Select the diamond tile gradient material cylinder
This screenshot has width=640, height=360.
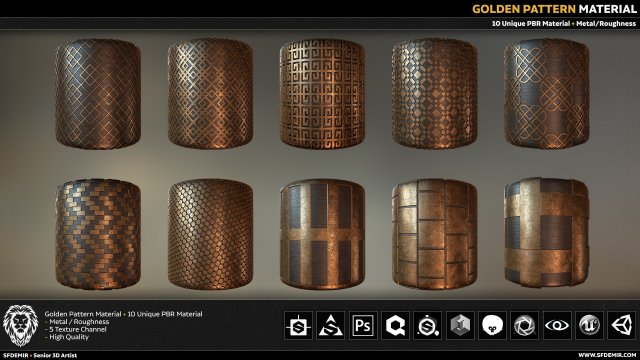[x=434, y=93]
